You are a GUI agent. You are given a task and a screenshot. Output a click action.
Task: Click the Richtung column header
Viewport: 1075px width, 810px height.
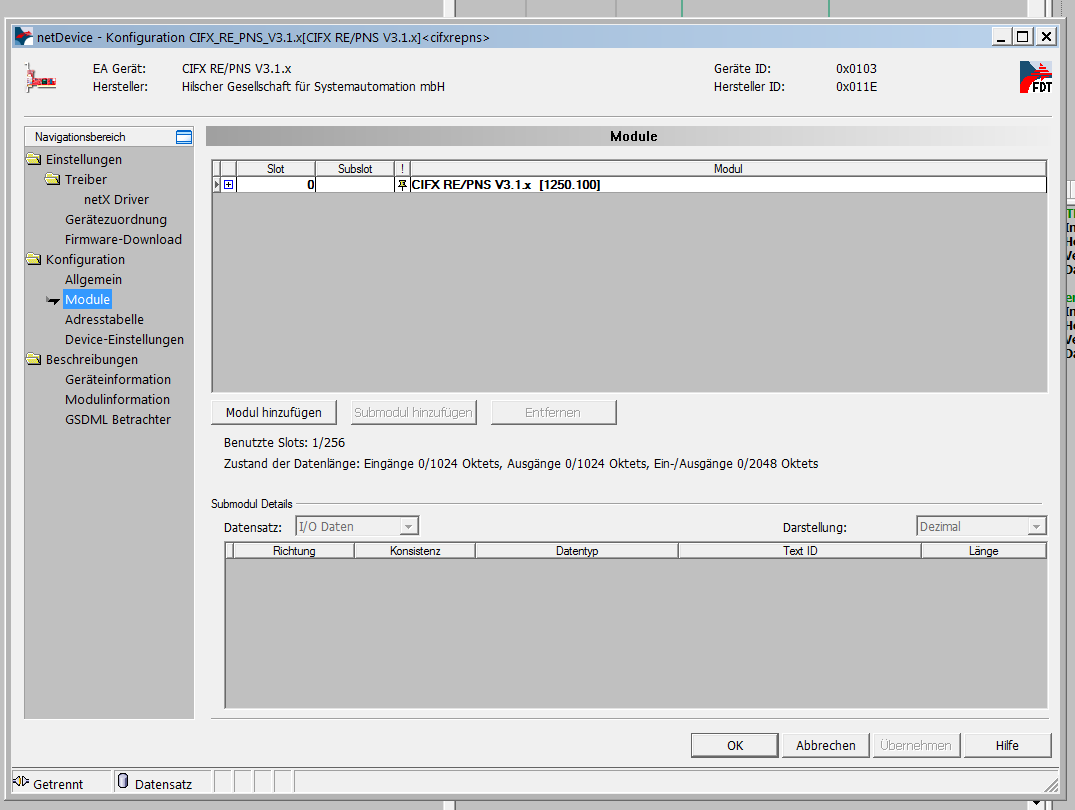[x=294, y=551]
